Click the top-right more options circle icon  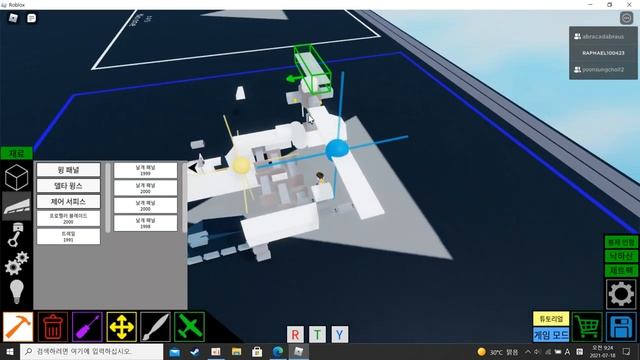click(626, 18)
